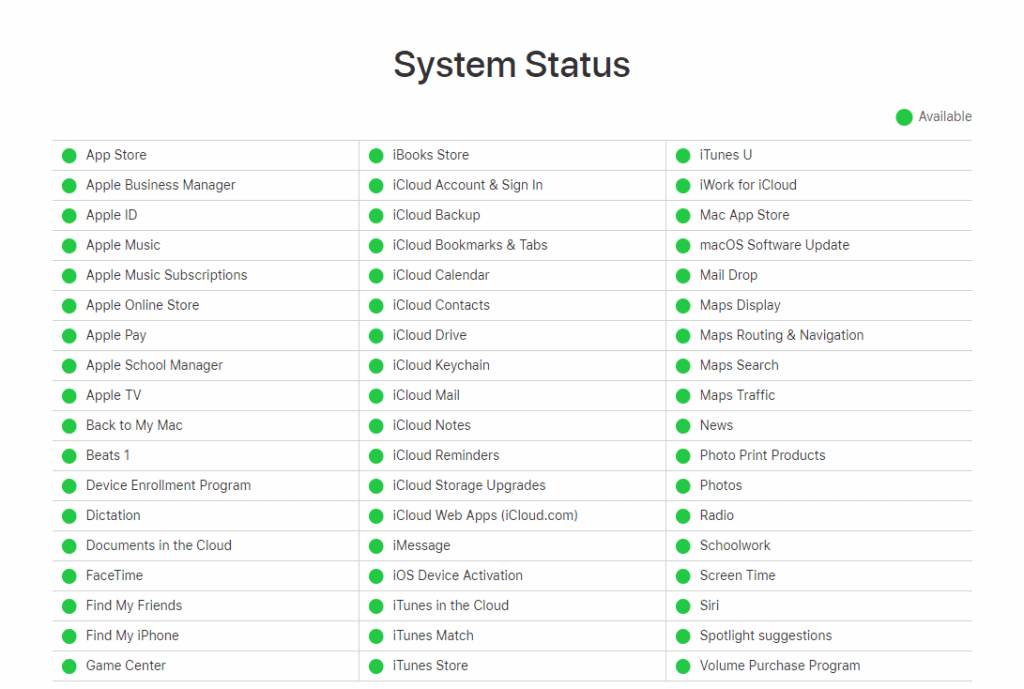This screenshot has width=1024, height=689.
Task: Click the green dot next to FaceTime
Action: [x=69, y=576]
